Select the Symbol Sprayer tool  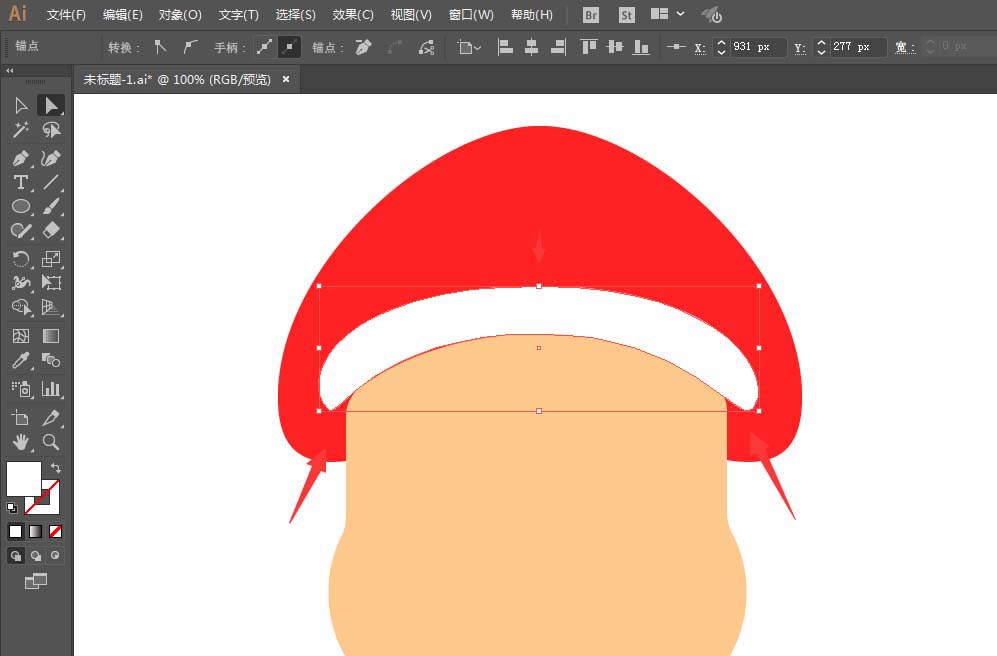(21, 388)
